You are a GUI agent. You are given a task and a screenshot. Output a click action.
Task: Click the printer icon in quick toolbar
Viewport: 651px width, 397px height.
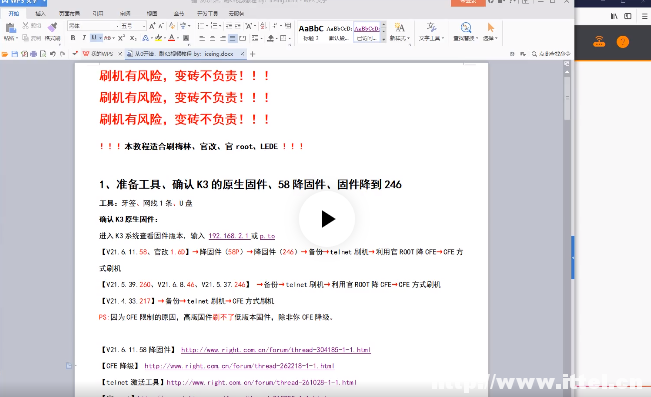(x=34, y=54)
